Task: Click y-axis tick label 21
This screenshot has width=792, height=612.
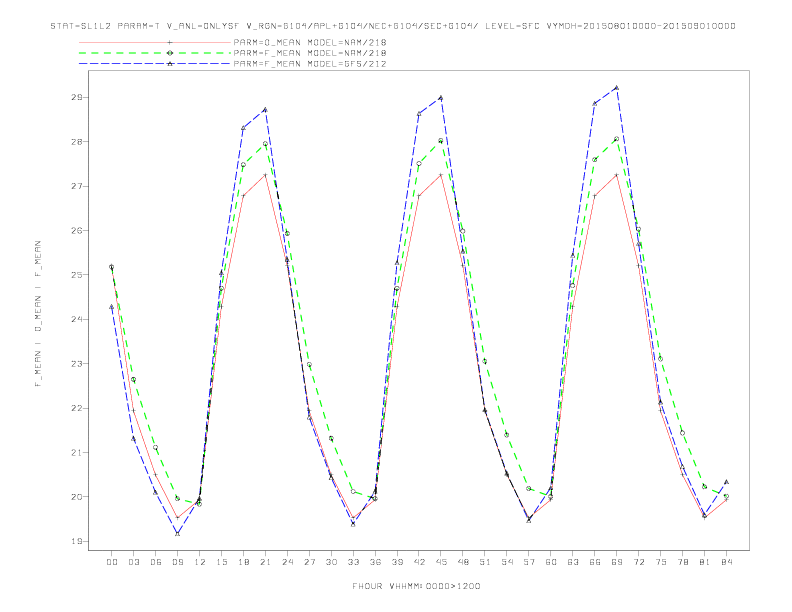Action: click(76, 452)
